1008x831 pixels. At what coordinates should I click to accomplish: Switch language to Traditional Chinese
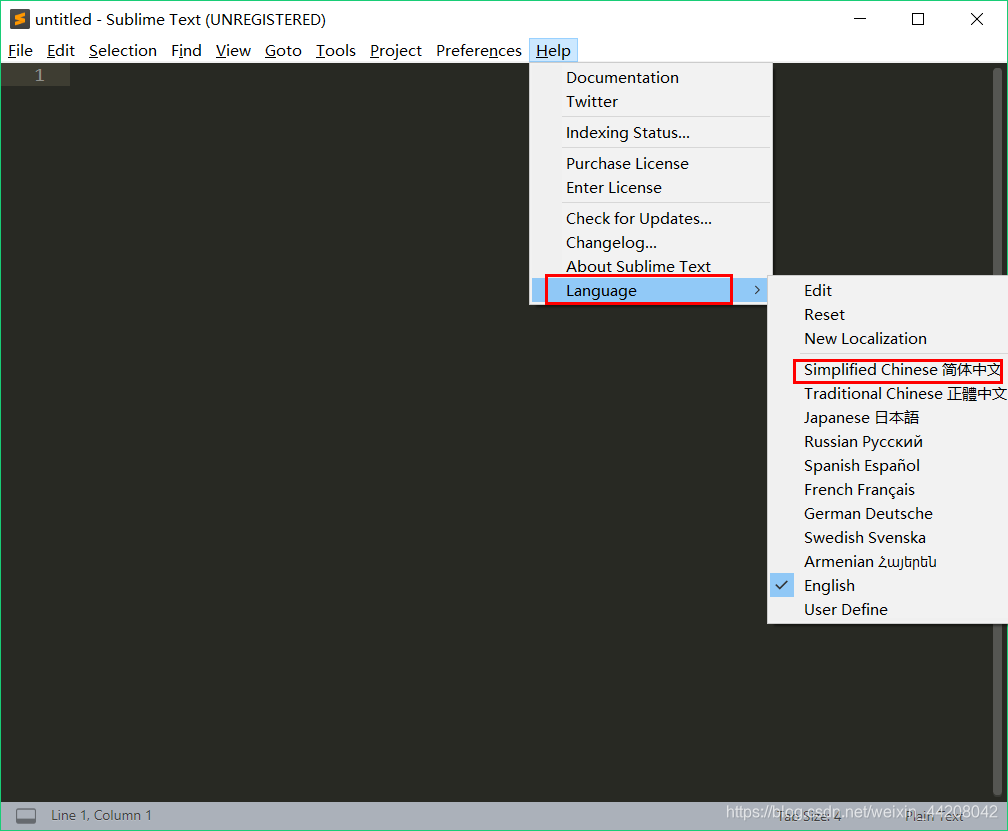[x=888, y=393]
